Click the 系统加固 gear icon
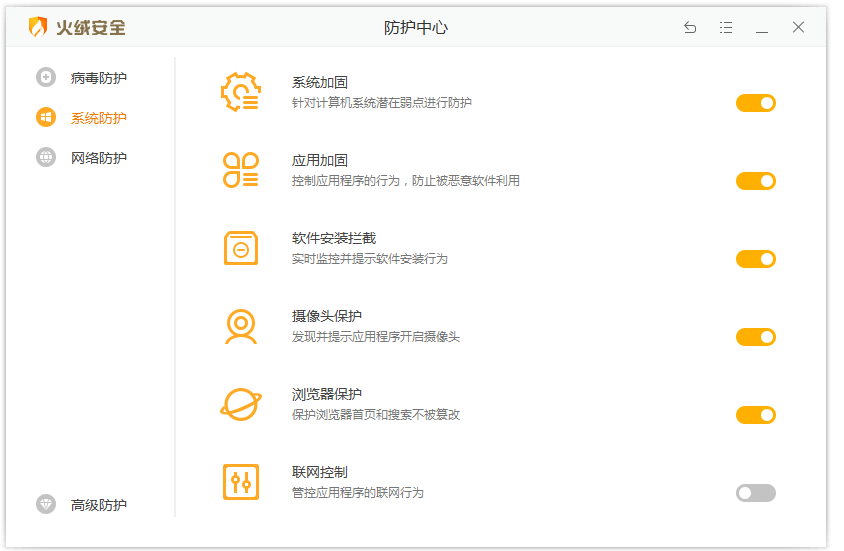The image size is (844, 551). (x=241, y=92)
